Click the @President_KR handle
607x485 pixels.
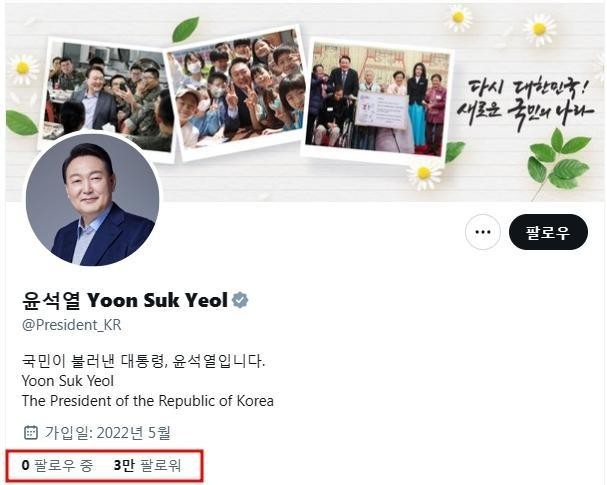click(x=72, y=325)
